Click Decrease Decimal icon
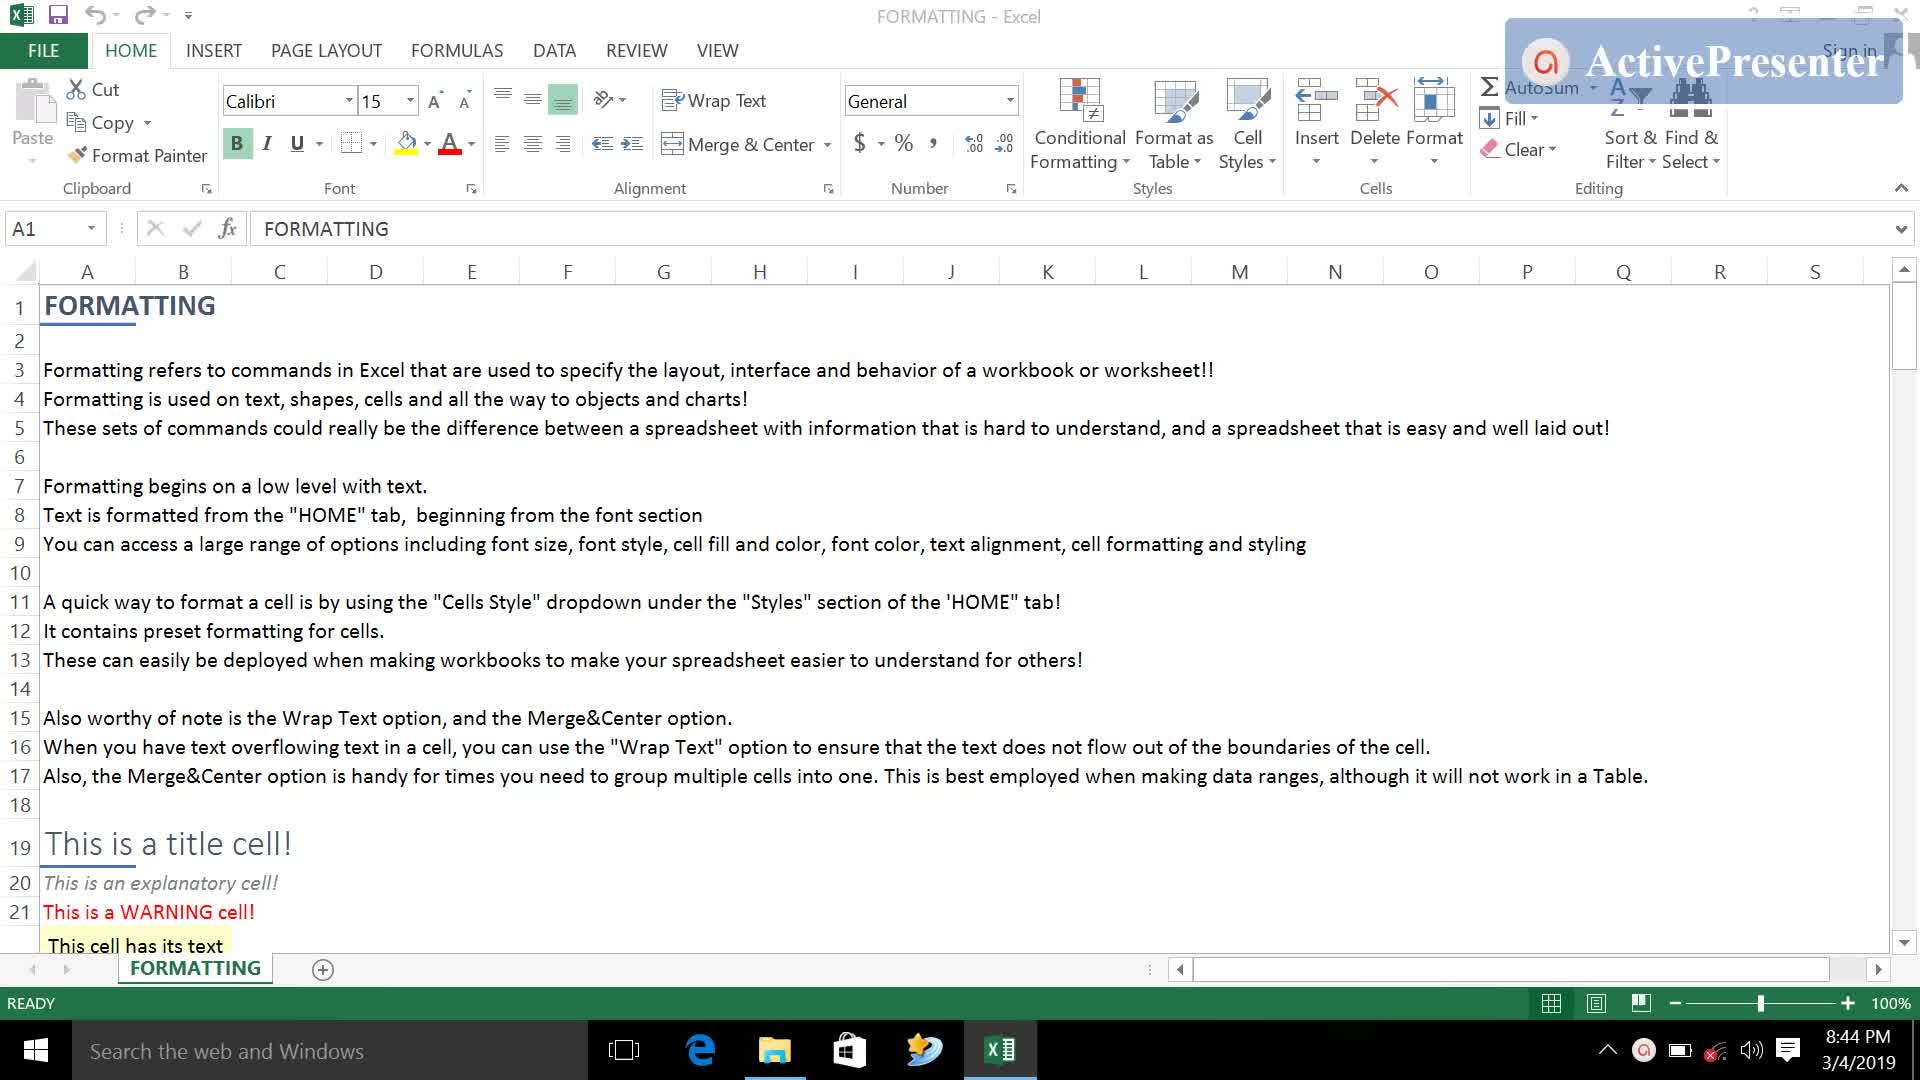The height and width of the screenshot is (1080, 1920). (1004, 144)
